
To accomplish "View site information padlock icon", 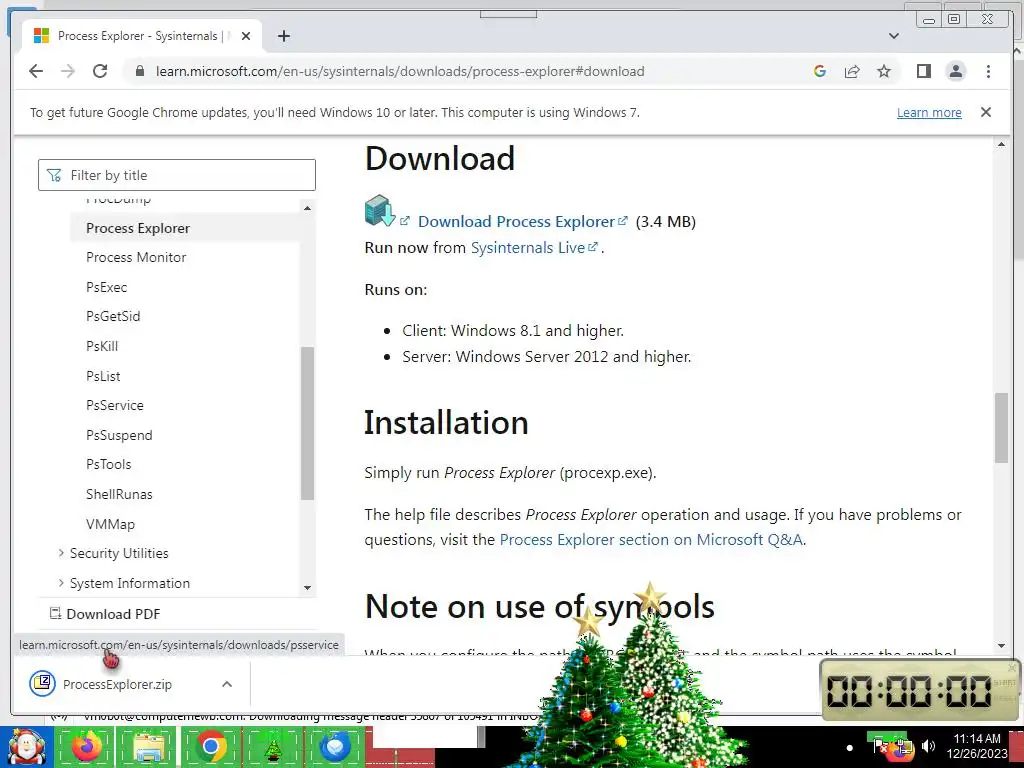I will click(x=139, y=71).
